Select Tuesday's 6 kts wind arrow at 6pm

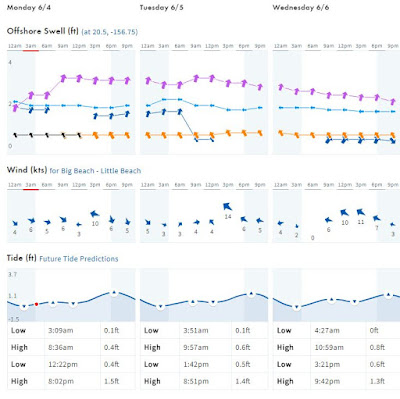pos(244,219)
